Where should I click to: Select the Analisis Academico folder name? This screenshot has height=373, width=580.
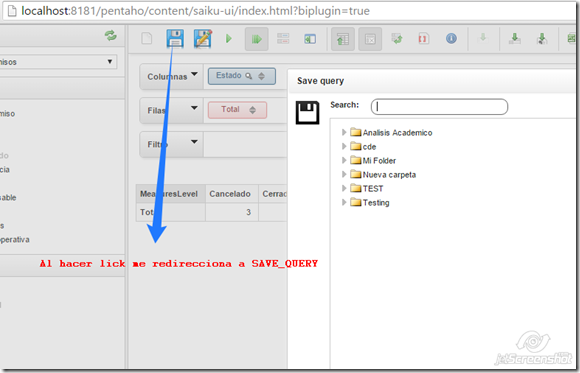pyautogui.click(x=397, y=132)
